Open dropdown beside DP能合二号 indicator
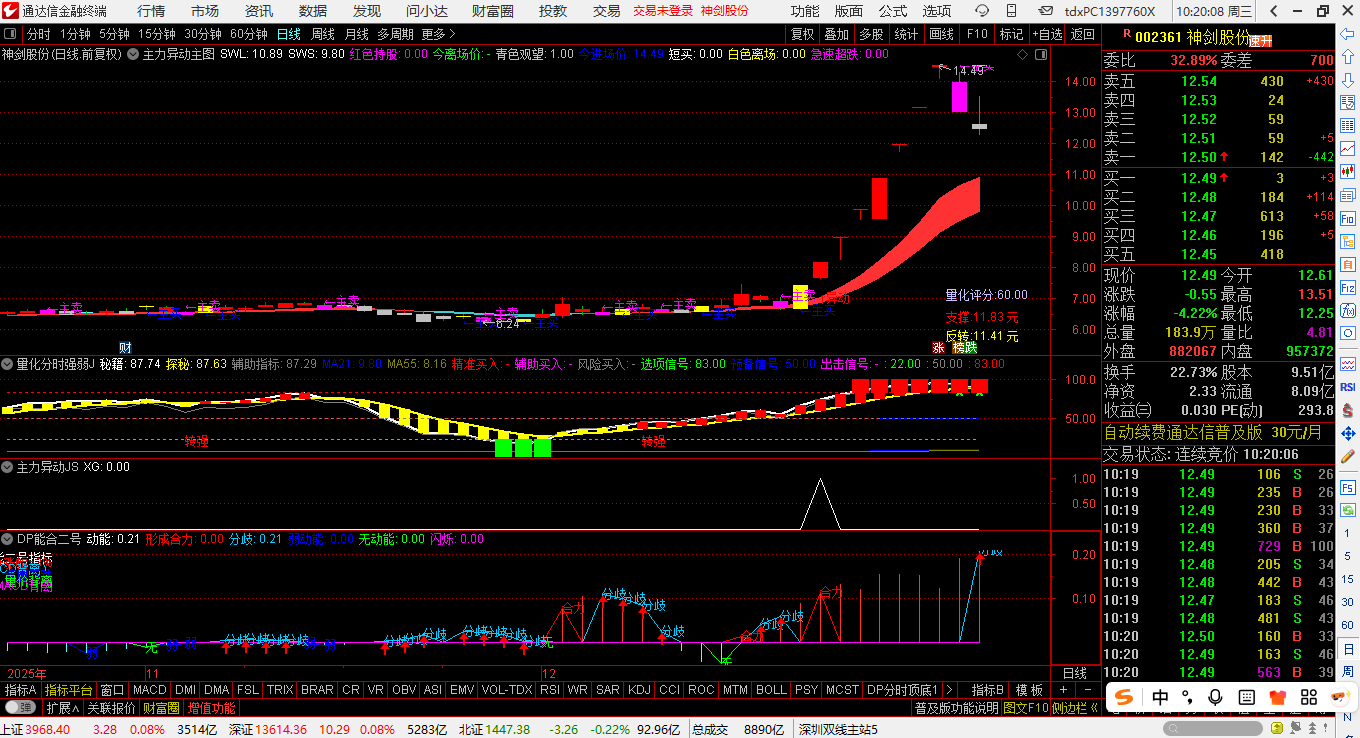Viewport: 1360px width, 738px height. (8, 539)
